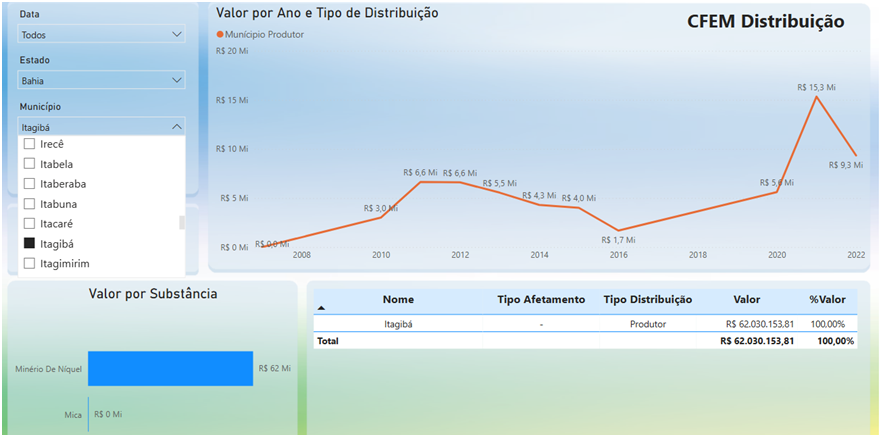Uncheck the Itagibá checkbox
This screenshot has width=884, height=437.
pos(29,244)
